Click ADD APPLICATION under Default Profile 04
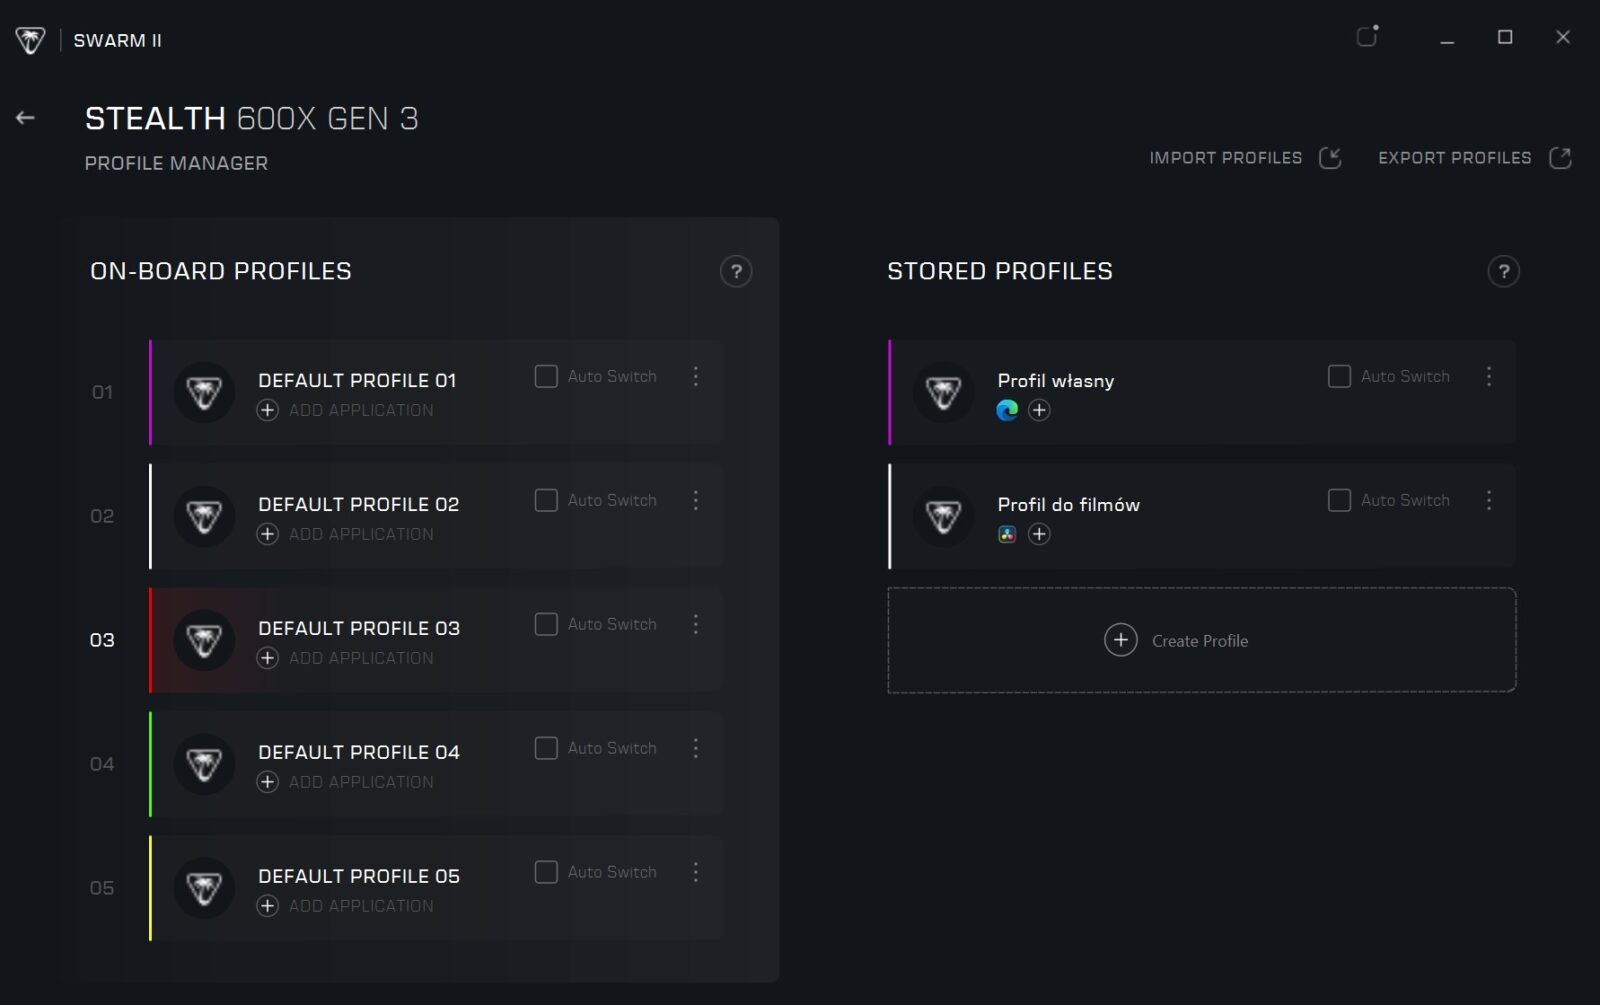 [360, 782]
